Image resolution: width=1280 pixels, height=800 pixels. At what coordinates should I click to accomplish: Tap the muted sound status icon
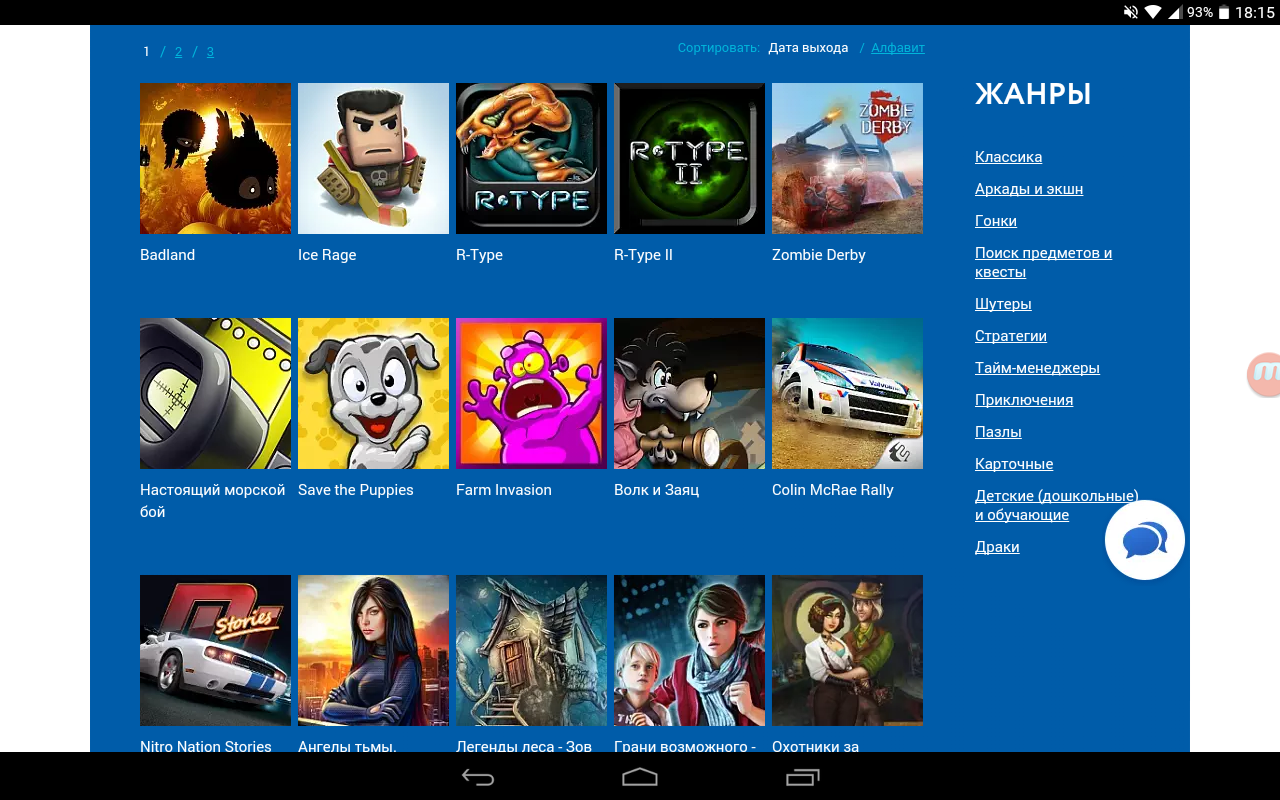pos(1131,12)
